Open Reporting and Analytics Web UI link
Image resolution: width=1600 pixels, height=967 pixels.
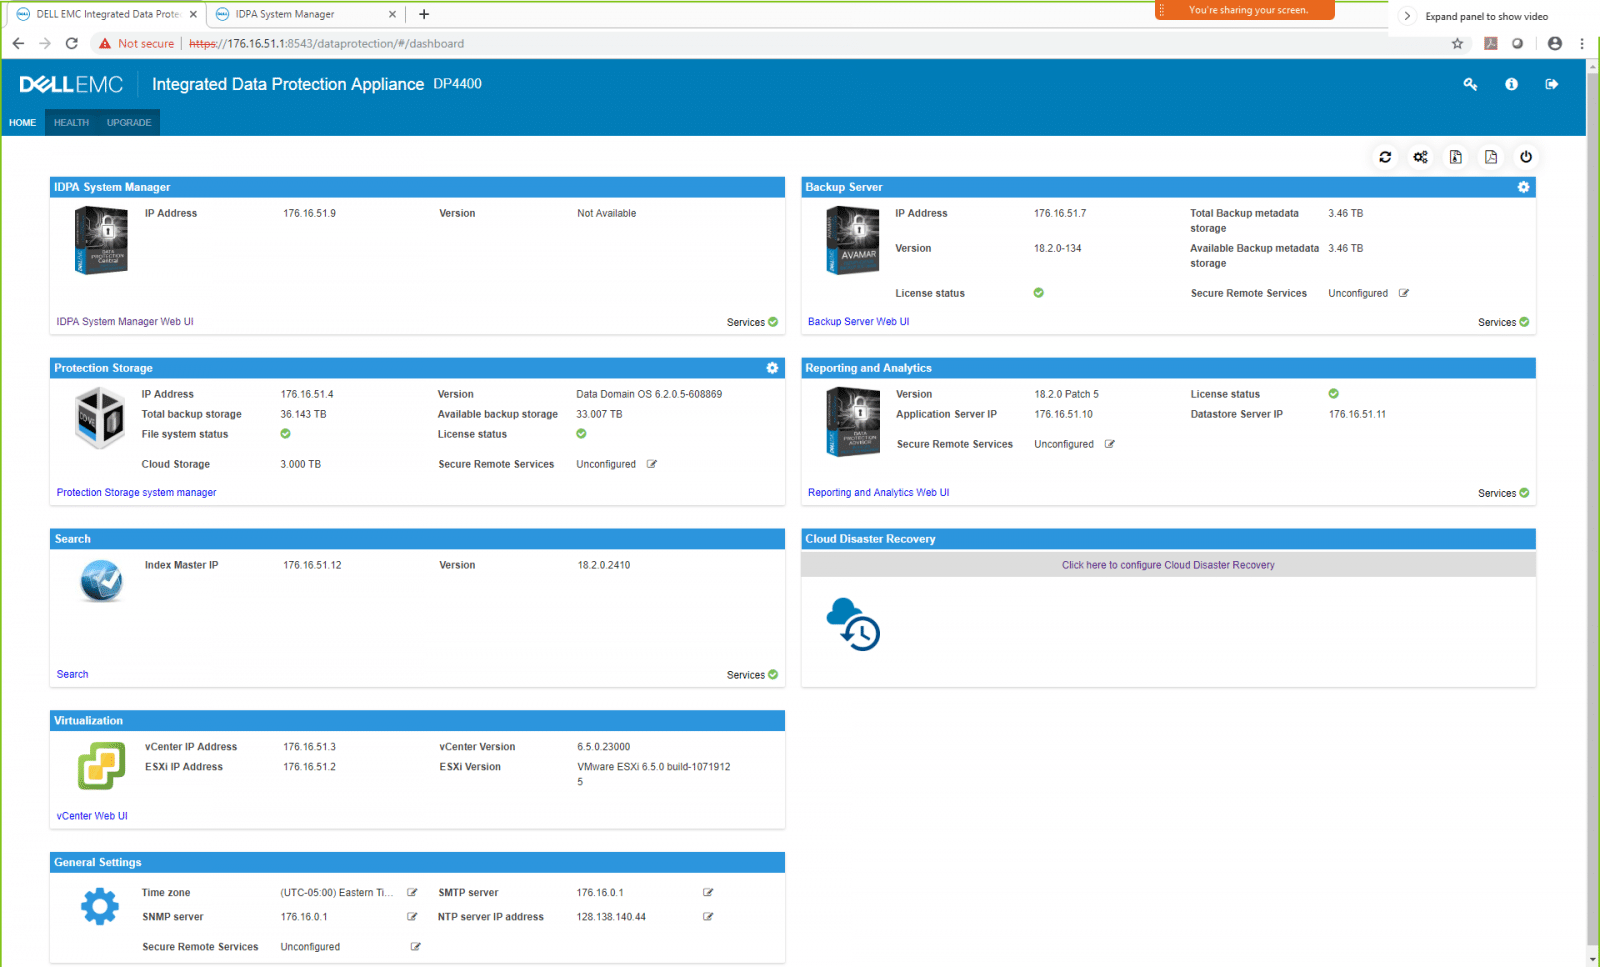pyautogui.click(x=878, y=492)
